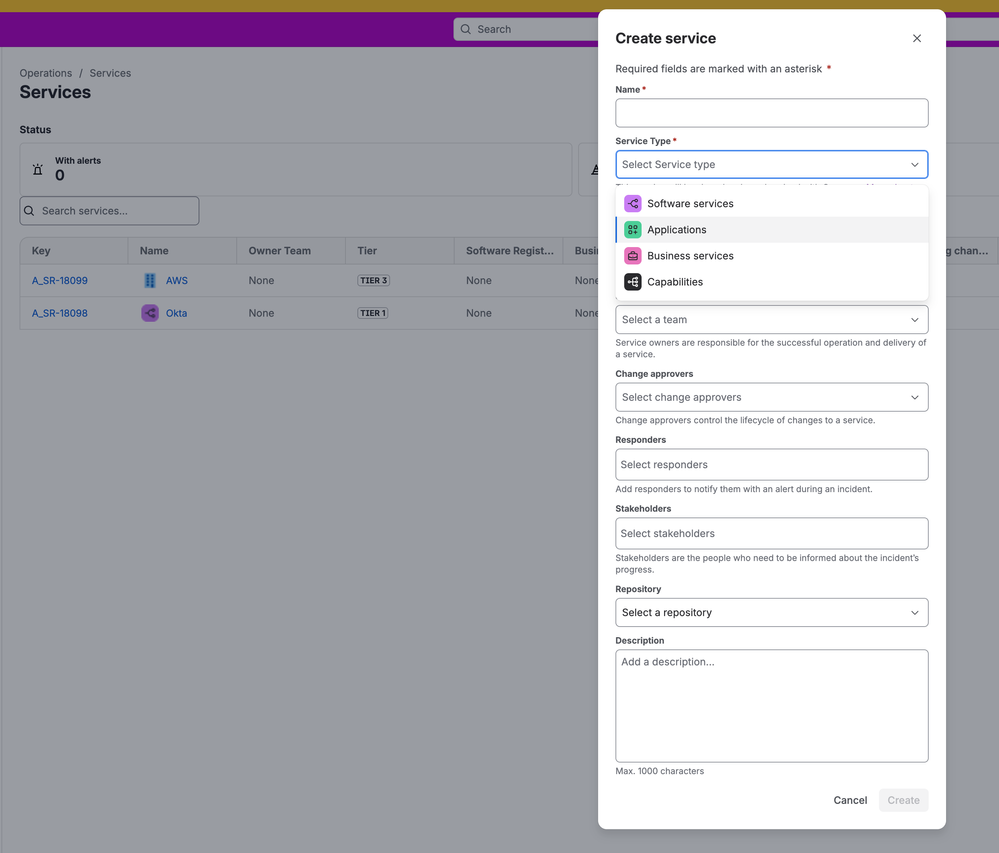Go to Operations in the breadcrumb
999x853 pixels.
click(x=46, y=73)
